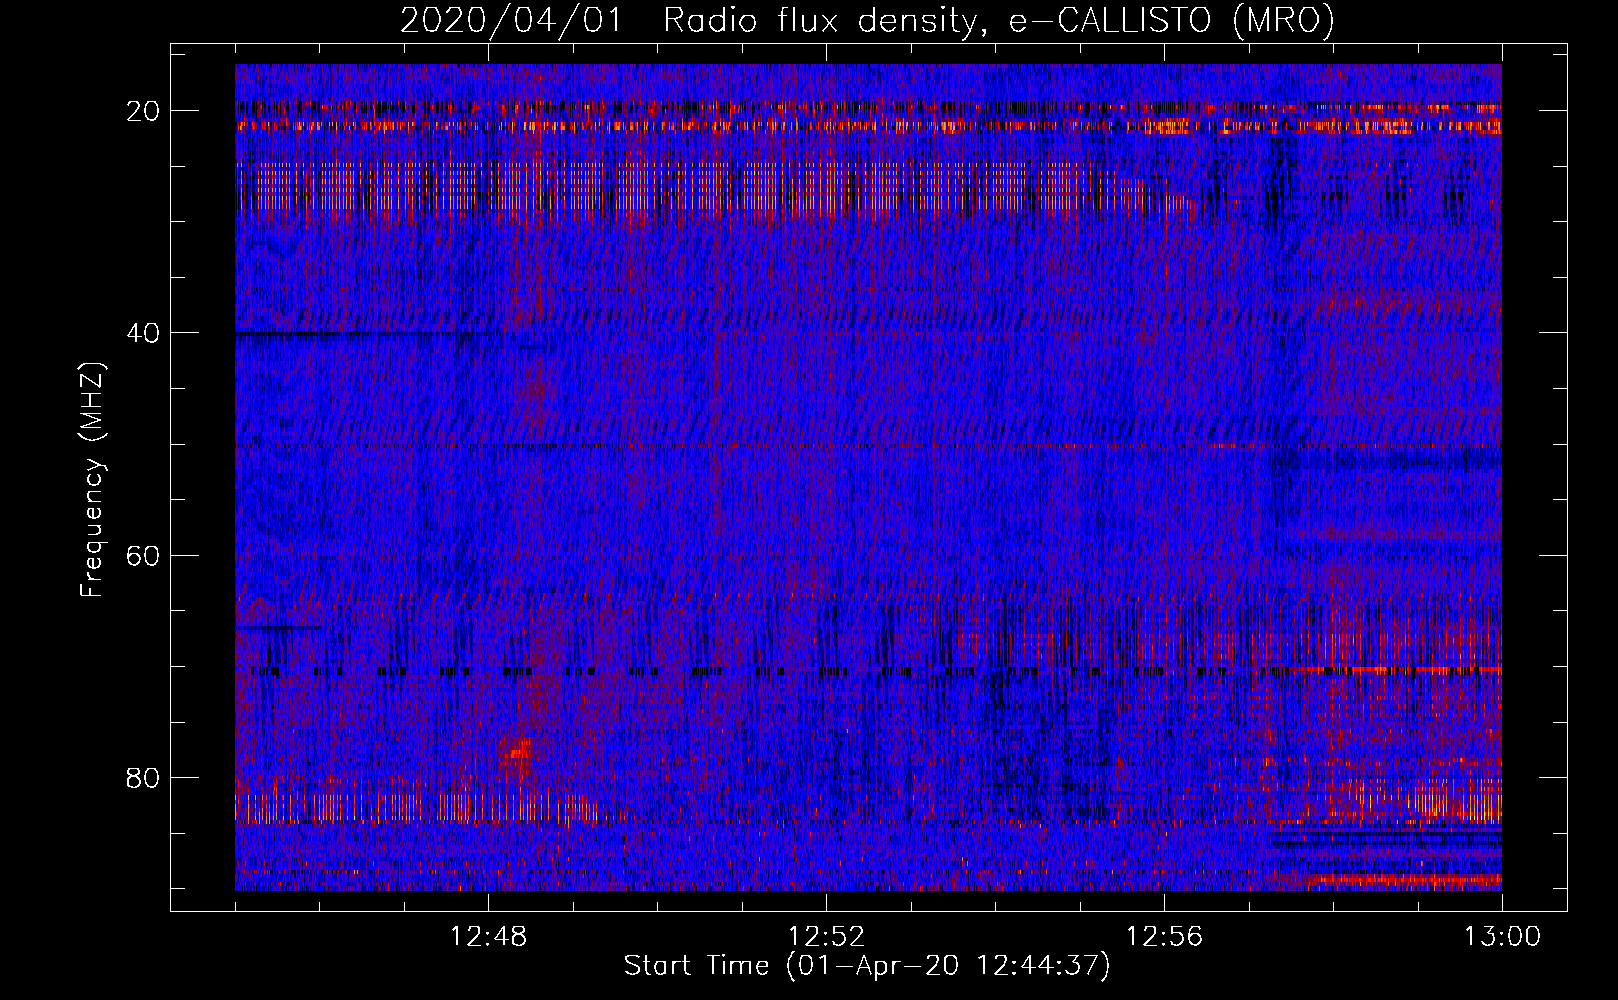Image resolution: width=1618 pixels, height=1000 pixels.
Task: Click the 'Start Time (01-Apr-20 12:44:37)' label
Action: 867,966
